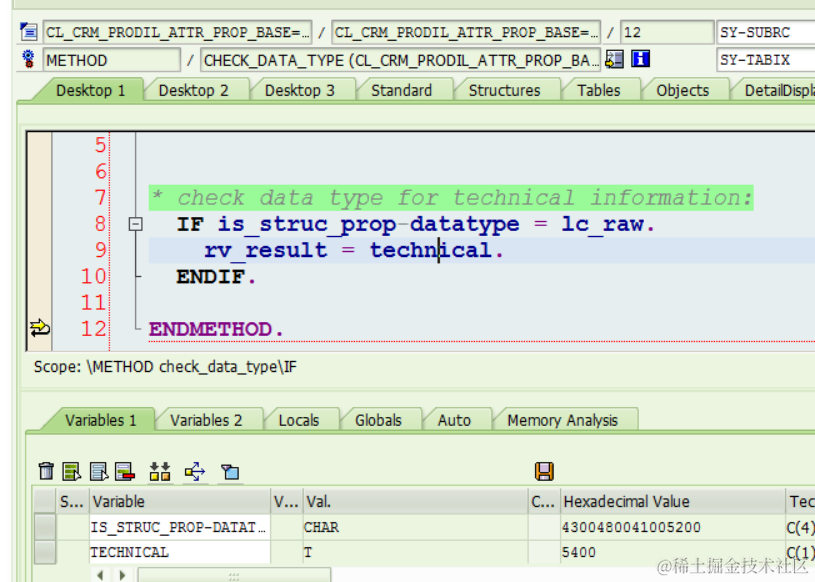This screenshot has width=815, height=582.
Task: Select the Auto tab
Action: pos(454,420)
